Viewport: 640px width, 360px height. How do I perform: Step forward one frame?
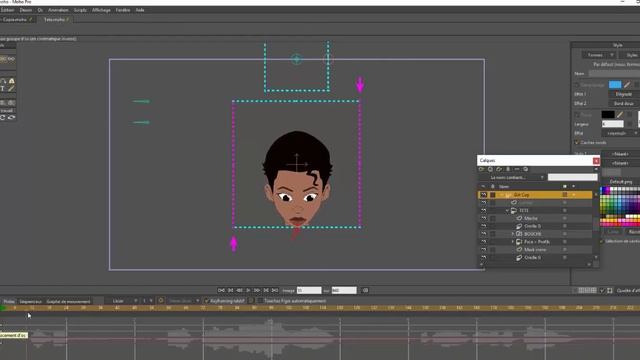point(257,290)
